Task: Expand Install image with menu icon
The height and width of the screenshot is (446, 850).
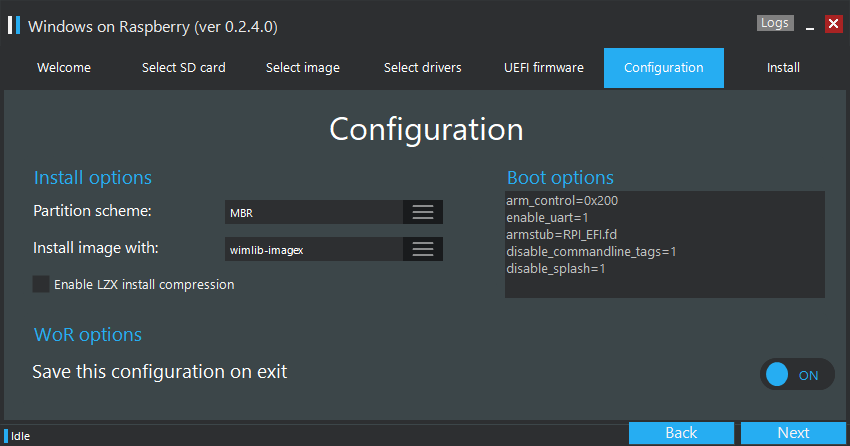Action: [x=423, y=249]
